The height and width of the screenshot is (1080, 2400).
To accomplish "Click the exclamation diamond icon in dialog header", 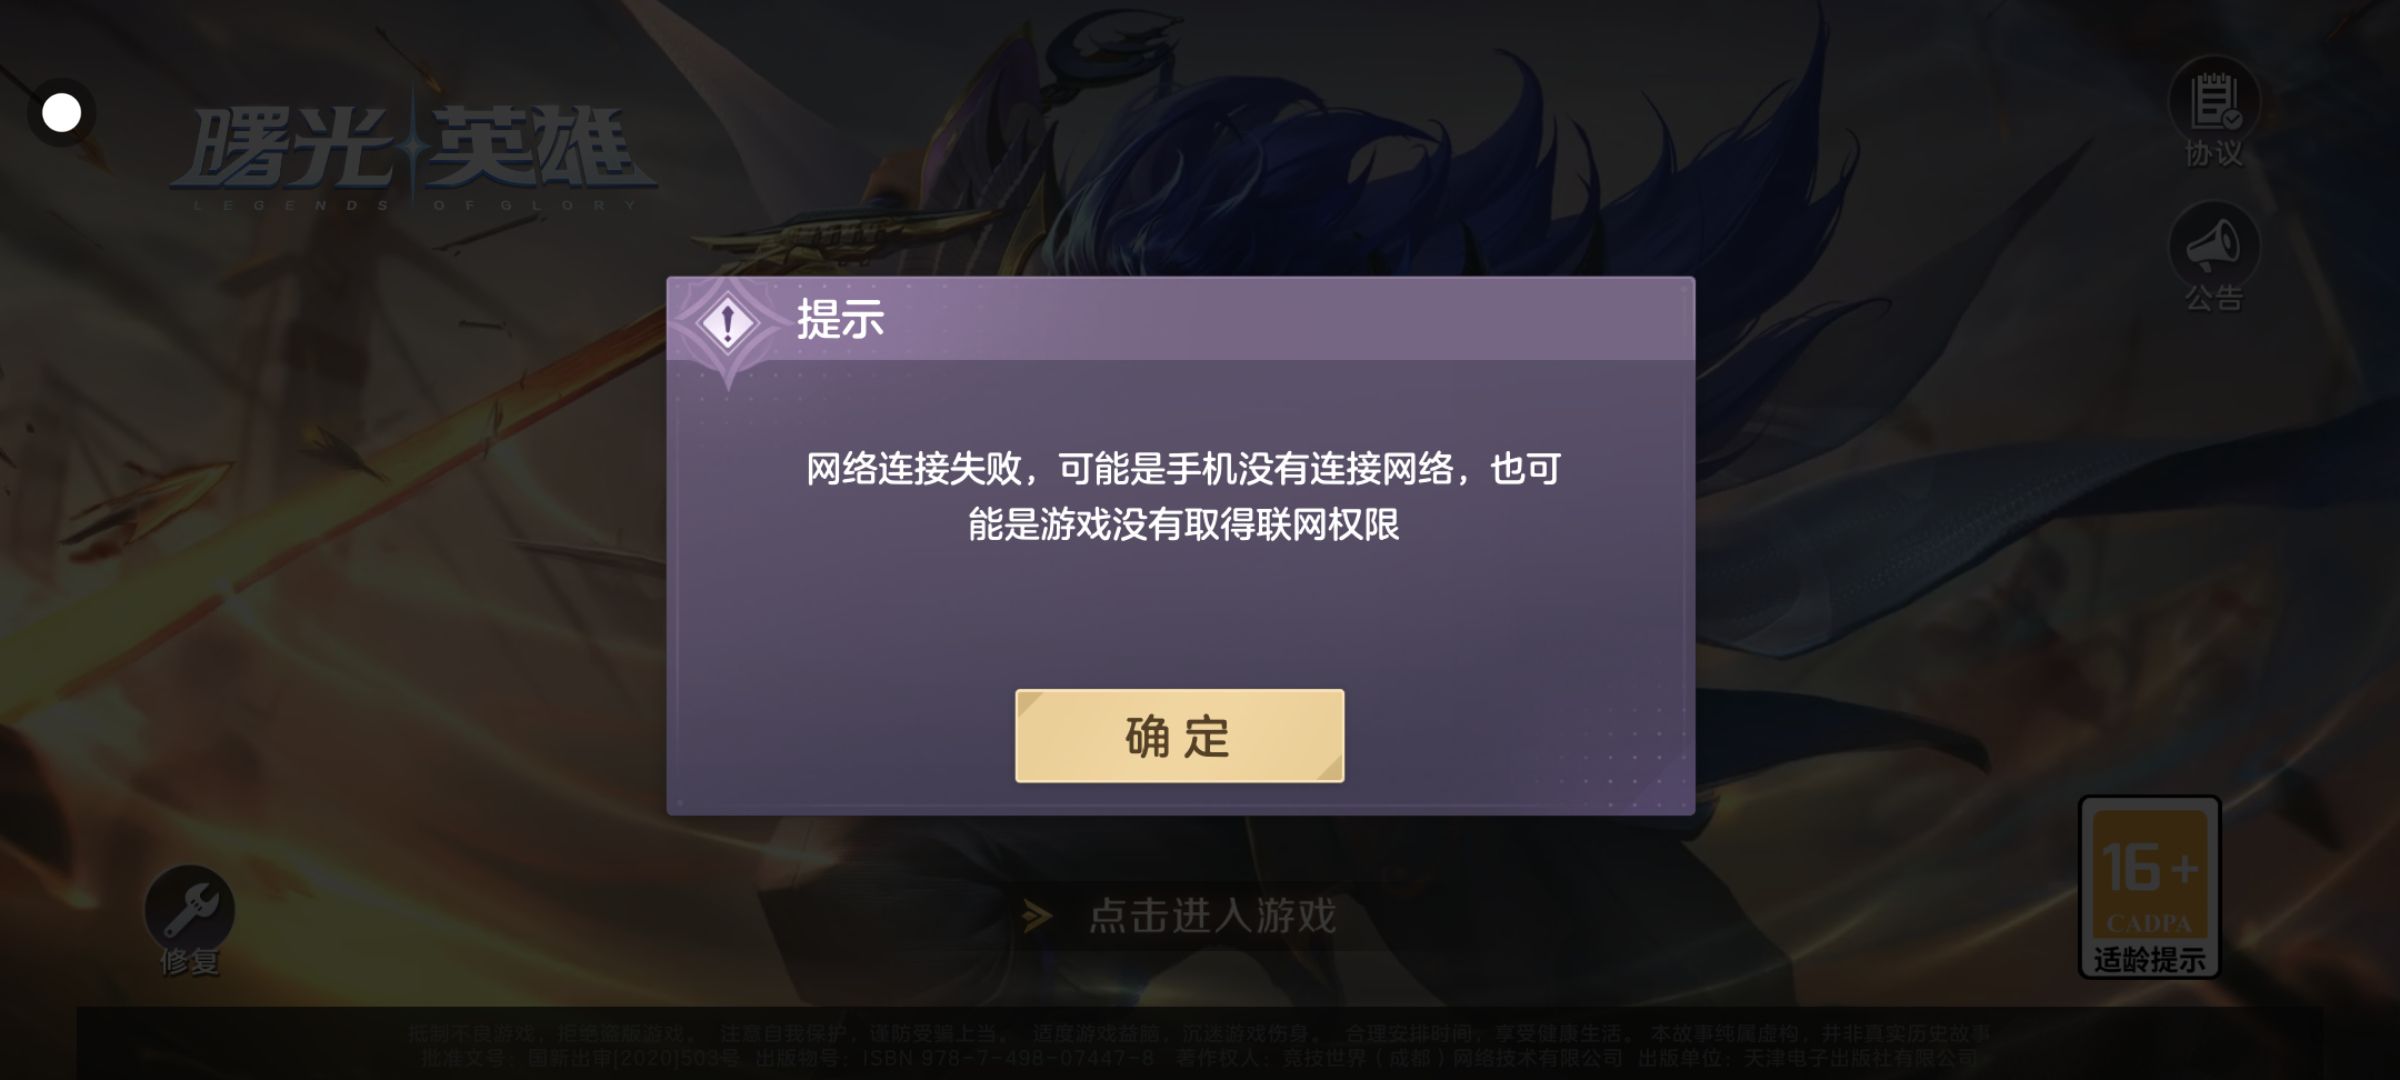I will (x=728, y=323).
